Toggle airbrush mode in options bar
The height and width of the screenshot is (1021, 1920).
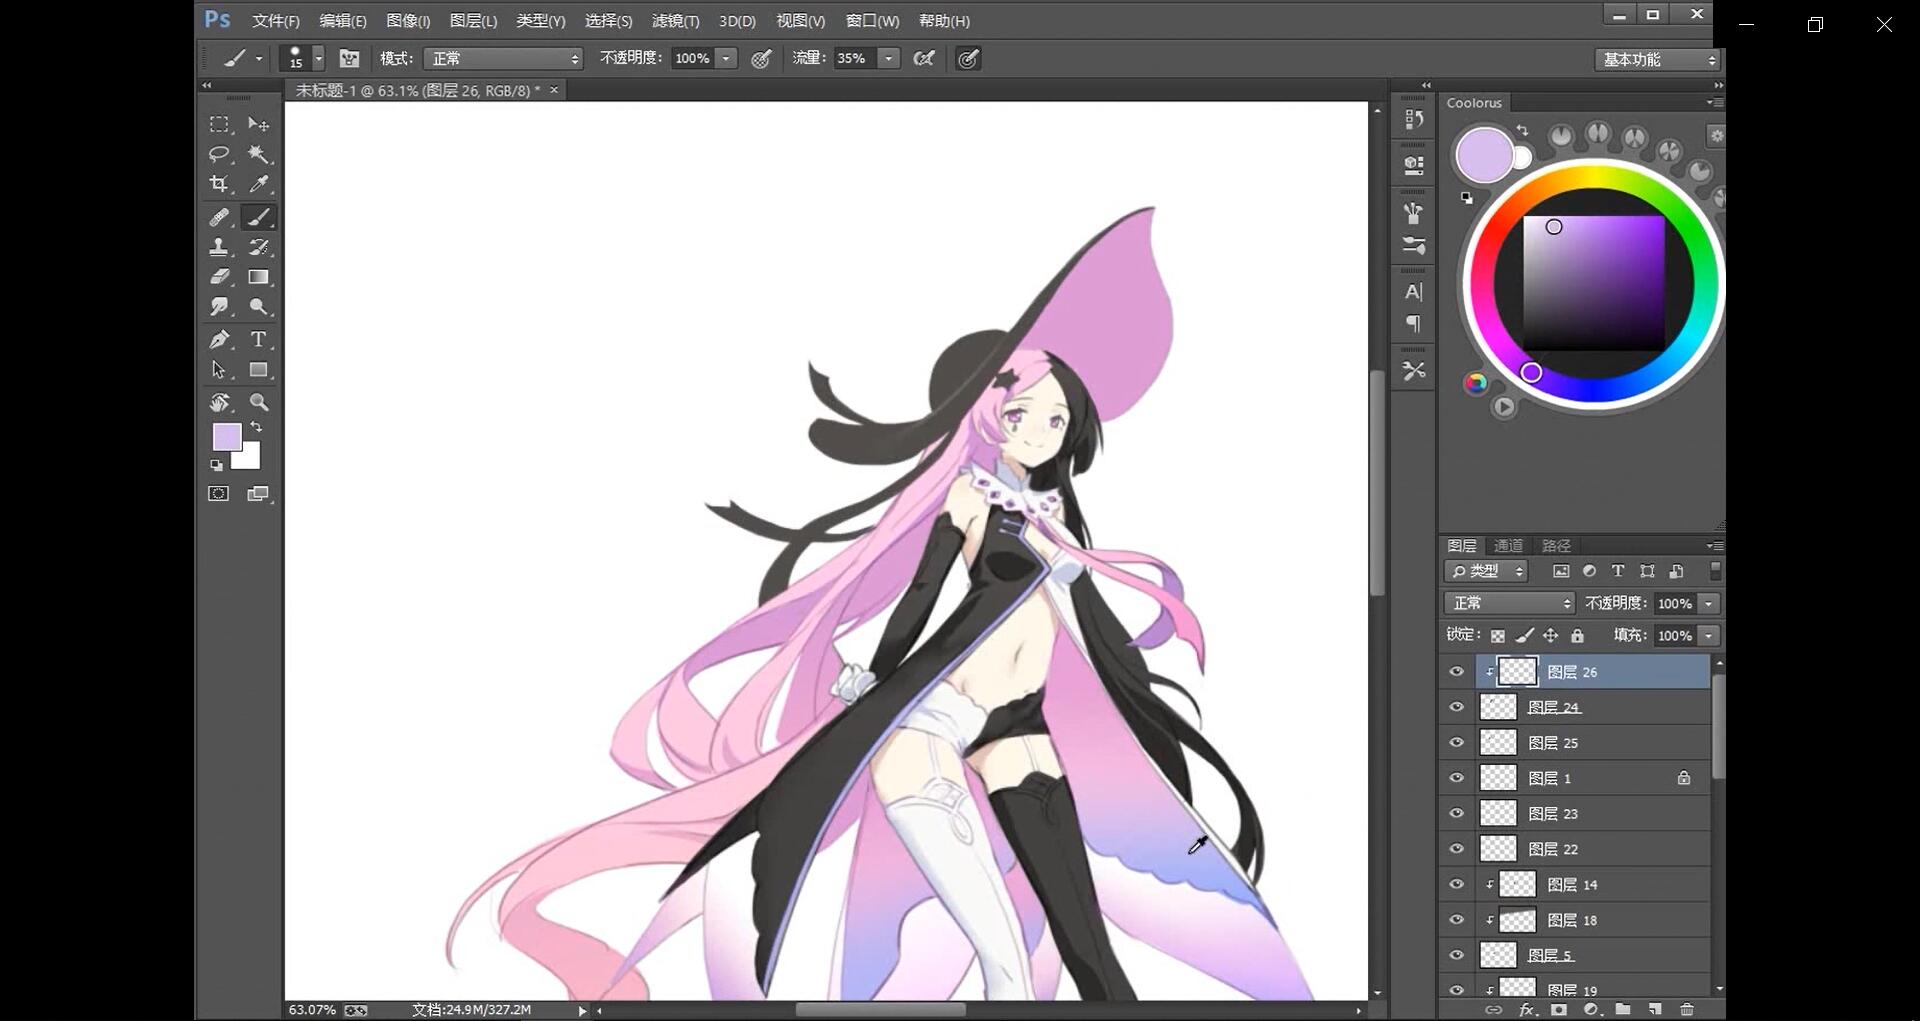[x=923, y=59]
